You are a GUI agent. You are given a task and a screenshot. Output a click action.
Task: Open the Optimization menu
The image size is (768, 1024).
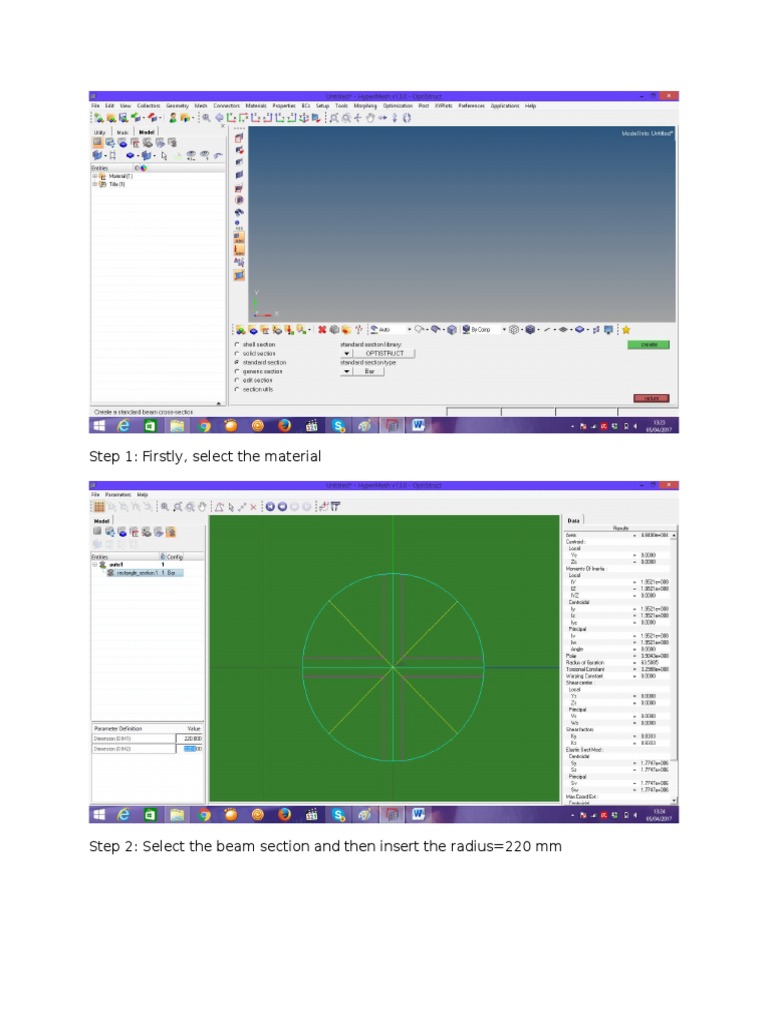(397, 106)
